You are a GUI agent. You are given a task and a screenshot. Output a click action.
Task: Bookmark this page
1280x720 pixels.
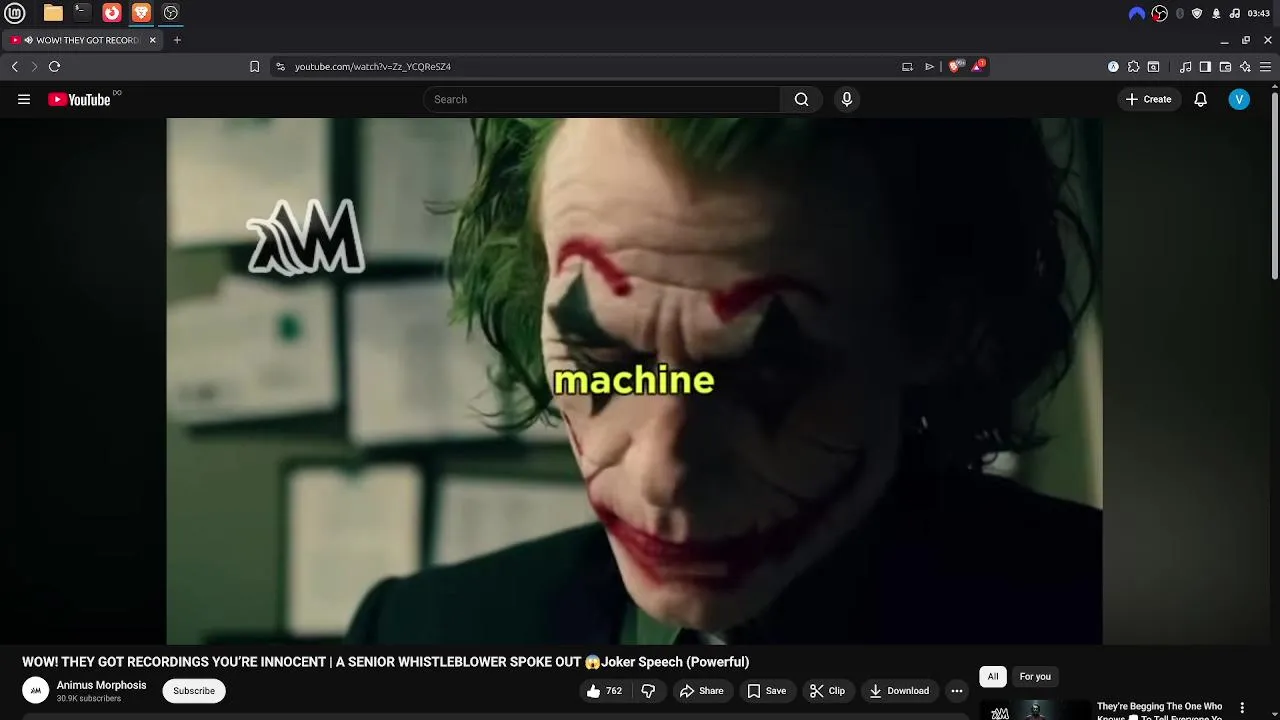tap(254, 66)
